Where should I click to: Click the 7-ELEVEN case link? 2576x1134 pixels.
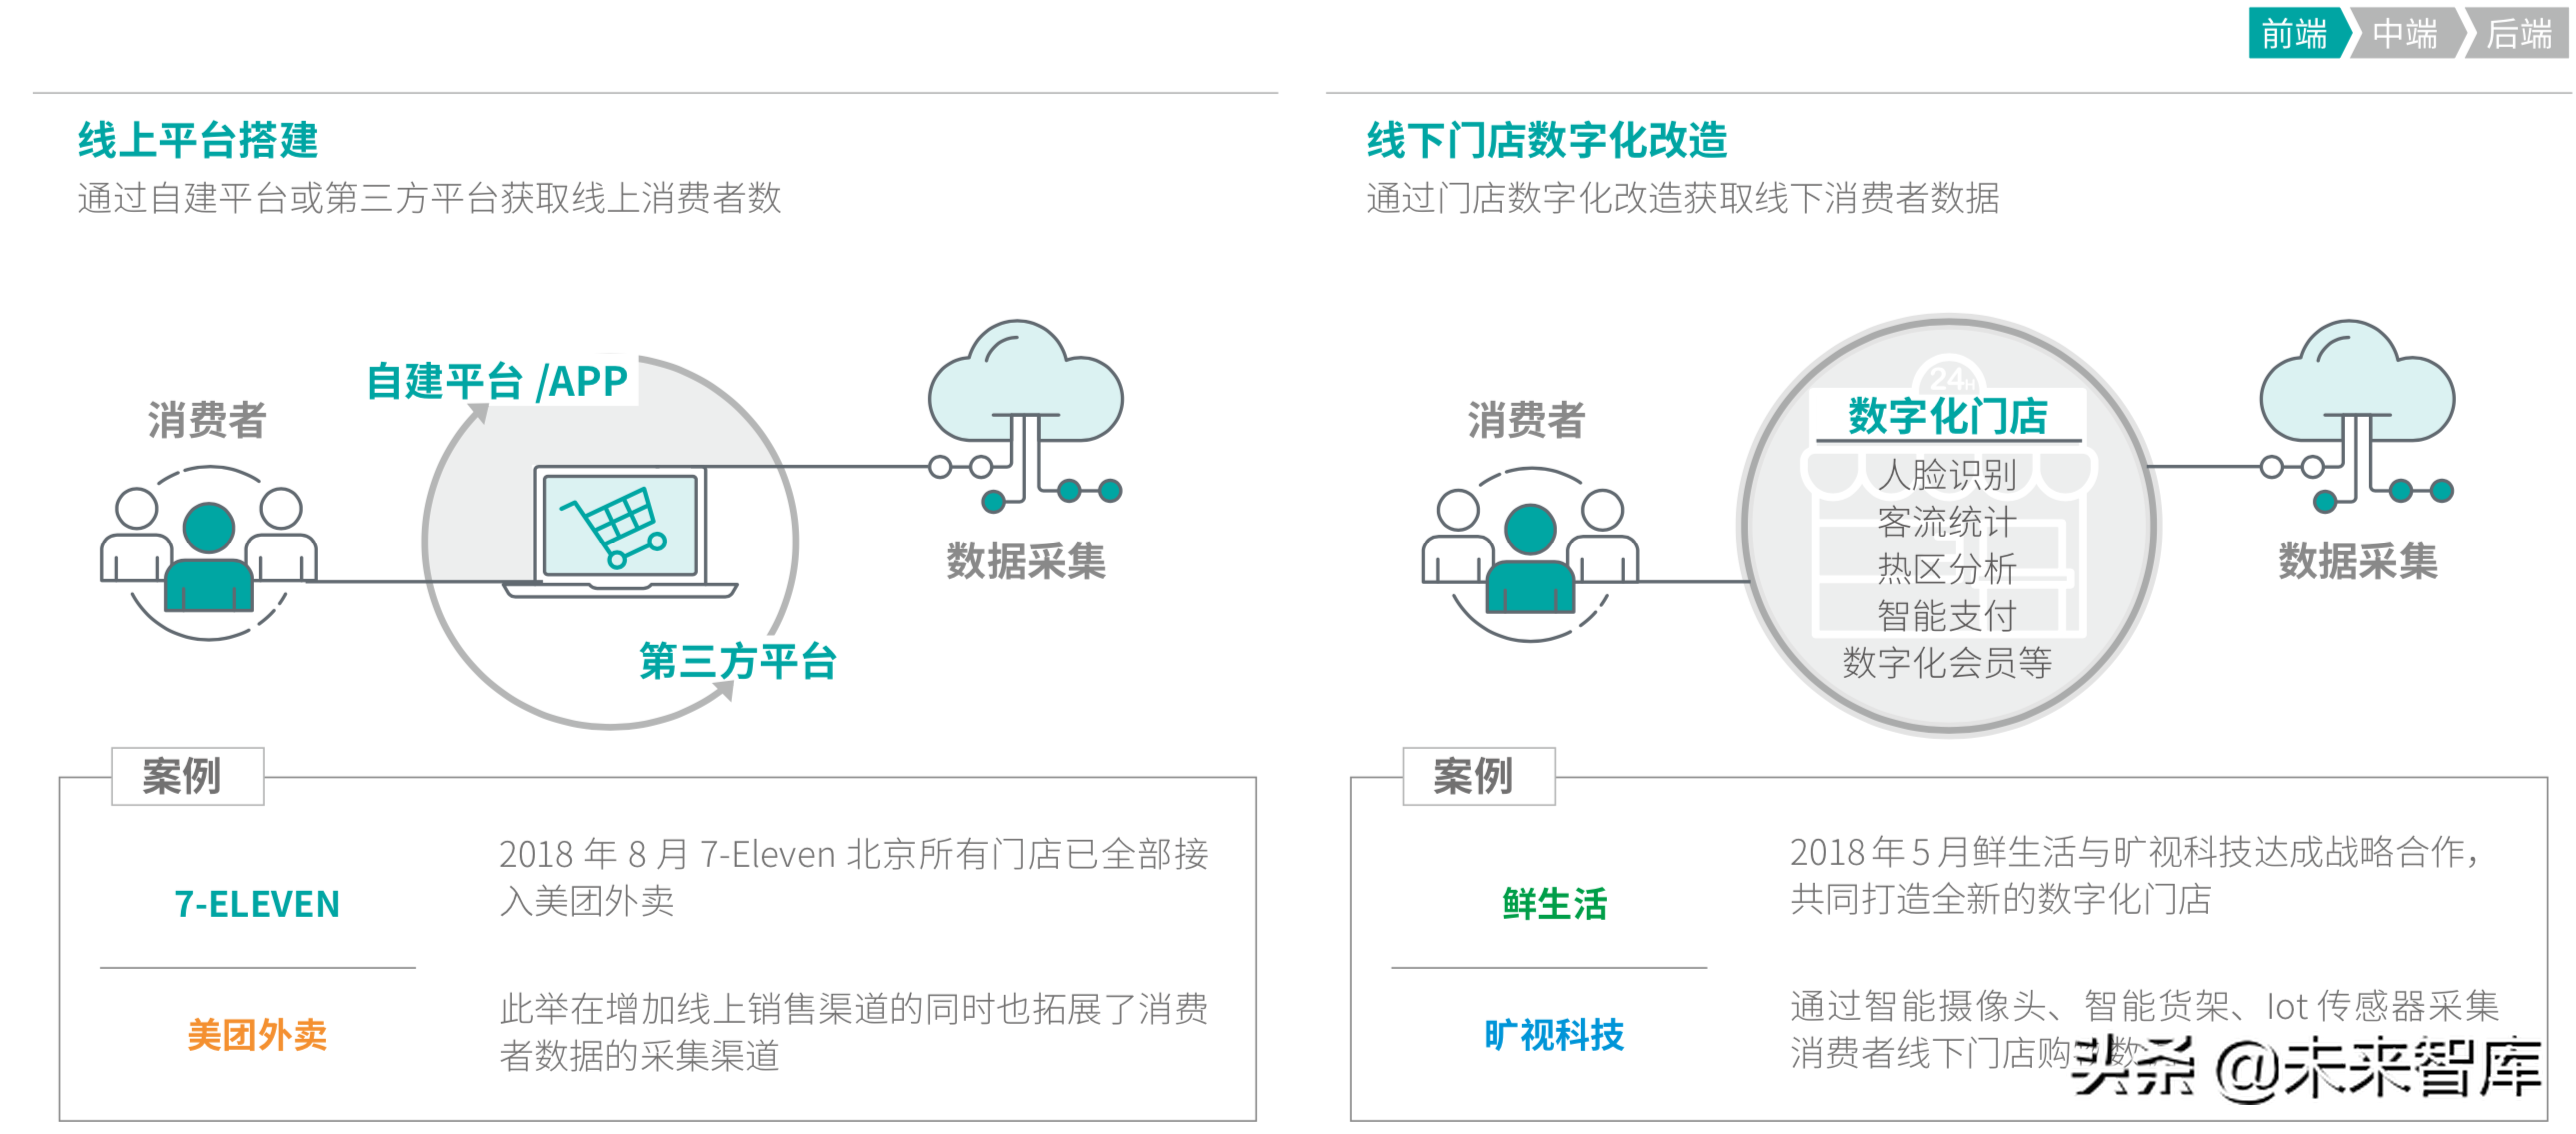[257, 905]
